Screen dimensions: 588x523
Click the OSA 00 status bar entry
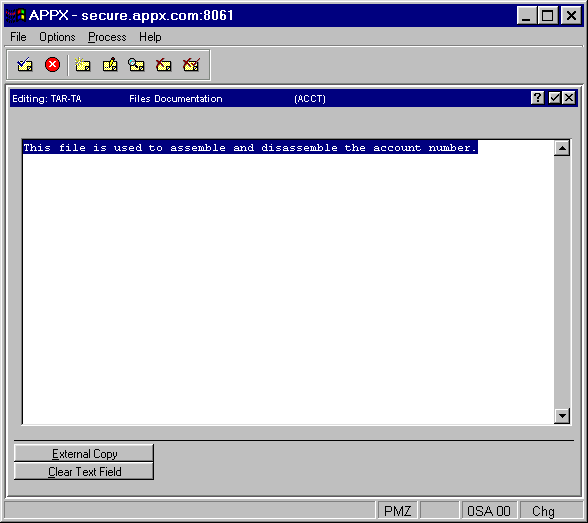point(489,511)
